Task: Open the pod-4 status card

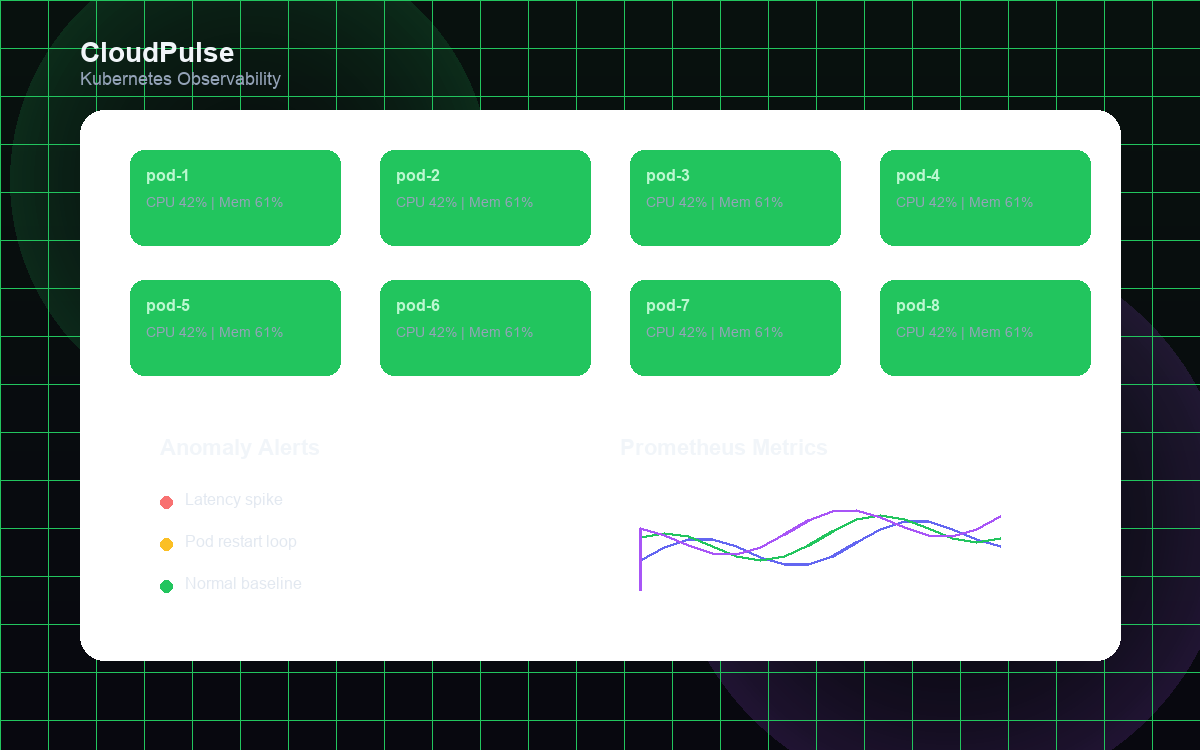Action: pos(985,198)
